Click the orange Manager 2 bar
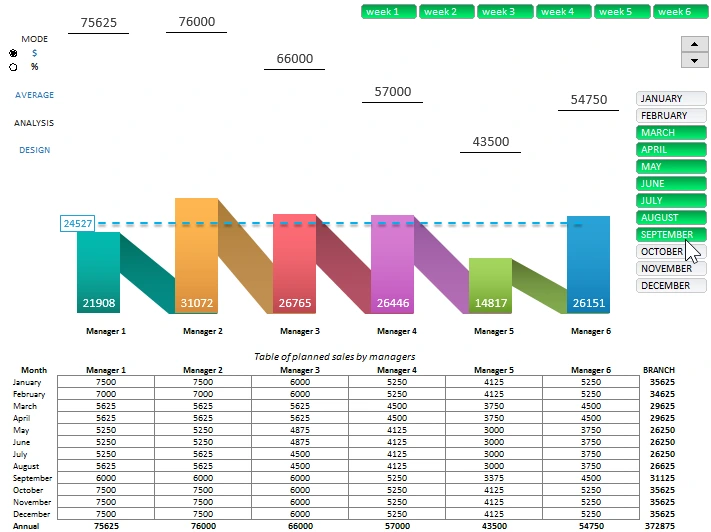 click(196, 255)
